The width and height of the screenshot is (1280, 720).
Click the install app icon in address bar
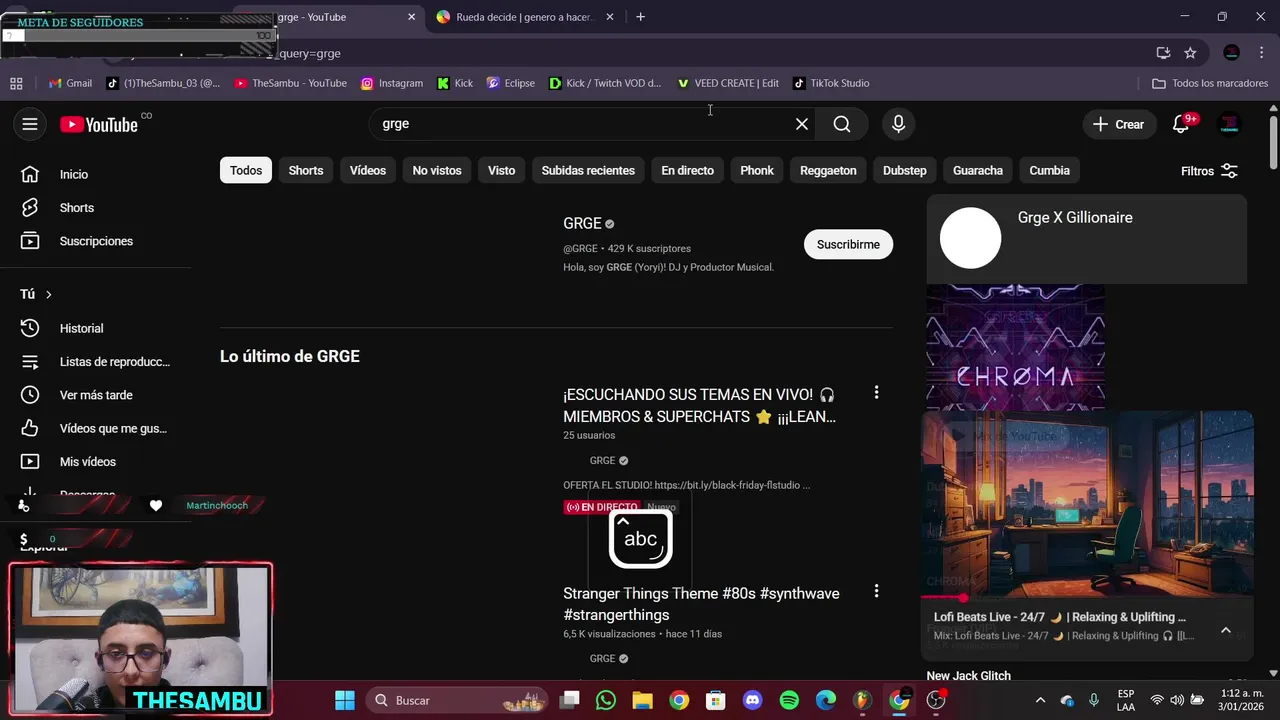(1163, 53)
